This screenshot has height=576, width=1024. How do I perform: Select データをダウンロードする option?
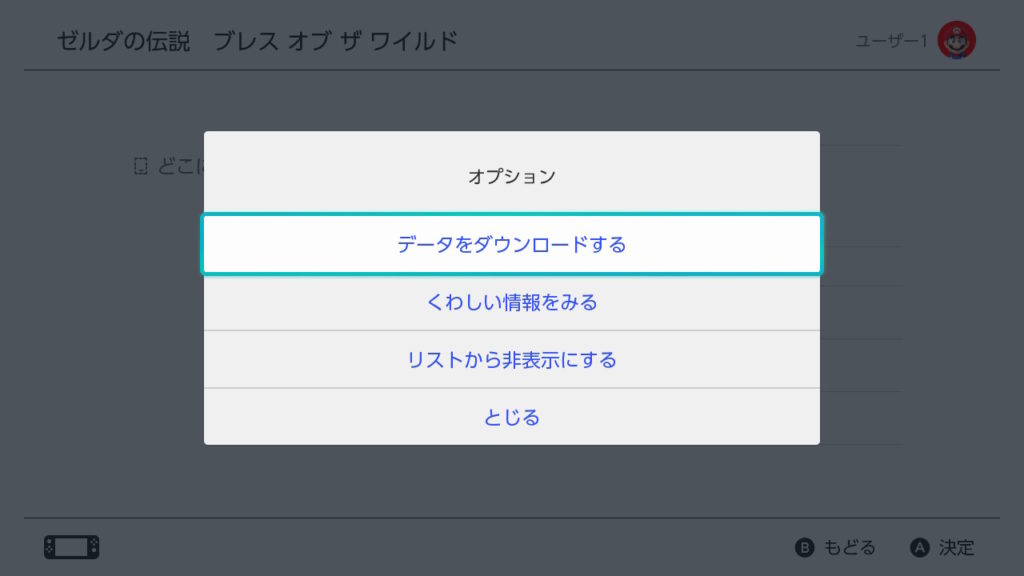pyautogui.click(x=511, y=244)
